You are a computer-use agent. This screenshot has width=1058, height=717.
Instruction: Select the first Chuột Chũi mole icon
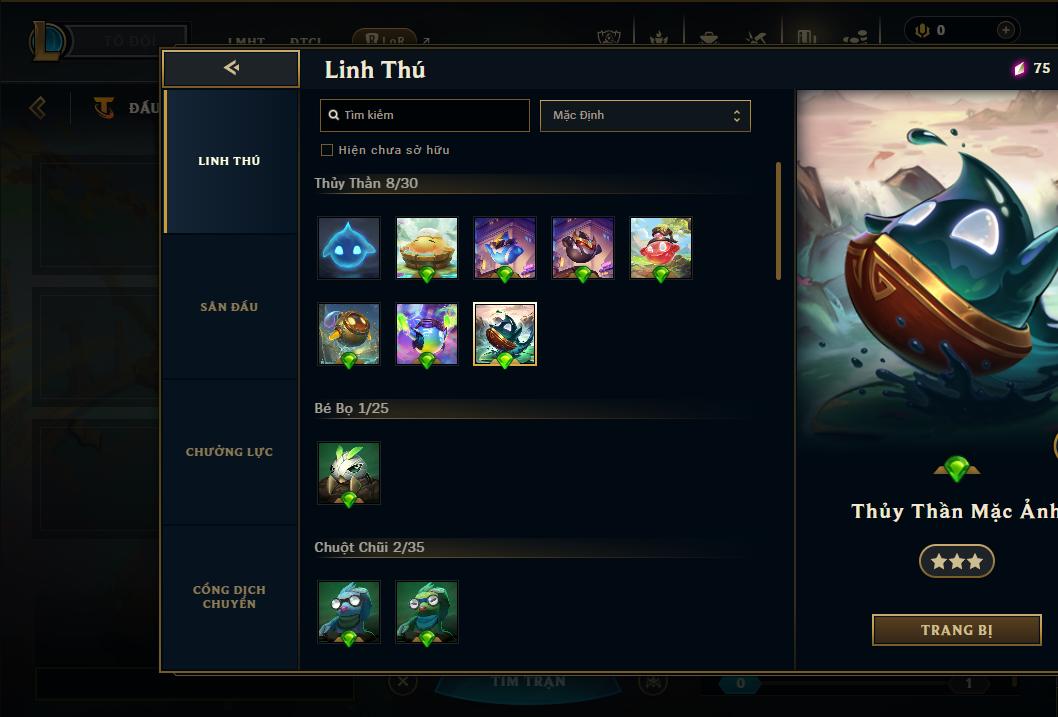click(349, 612)
